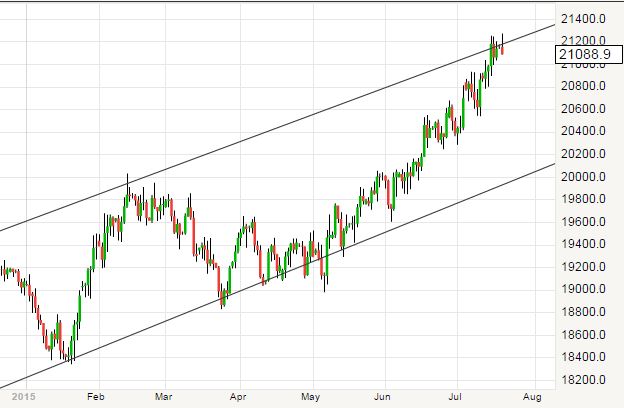Image resolution: width=624 pixels, height=408 pixels.
Task: Click the May date axis label
Action: [312, 396]
